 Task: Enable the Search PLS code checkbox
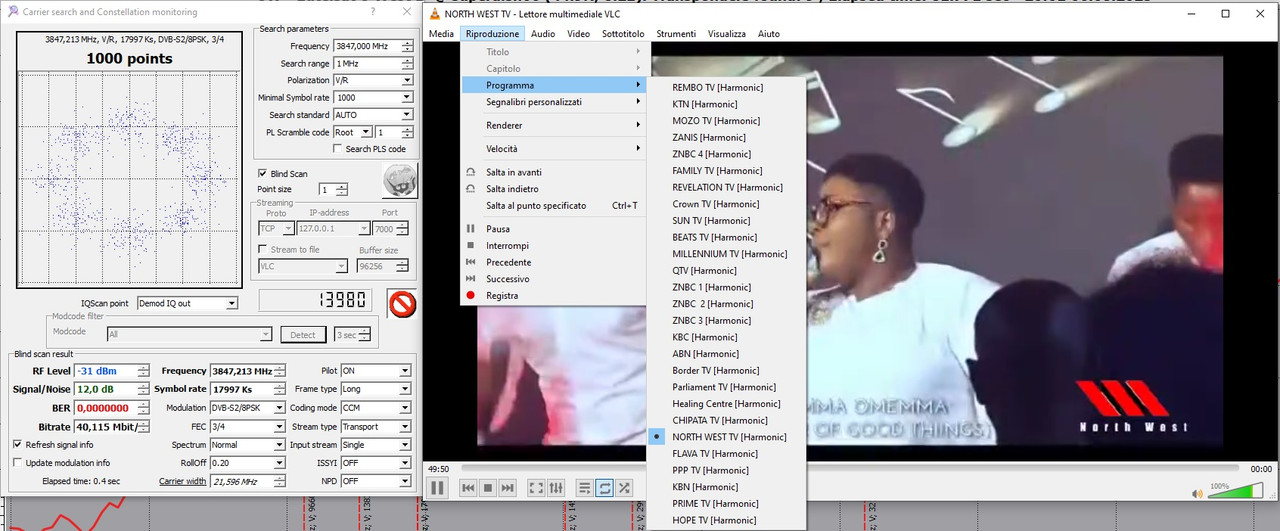coord(338,149)
